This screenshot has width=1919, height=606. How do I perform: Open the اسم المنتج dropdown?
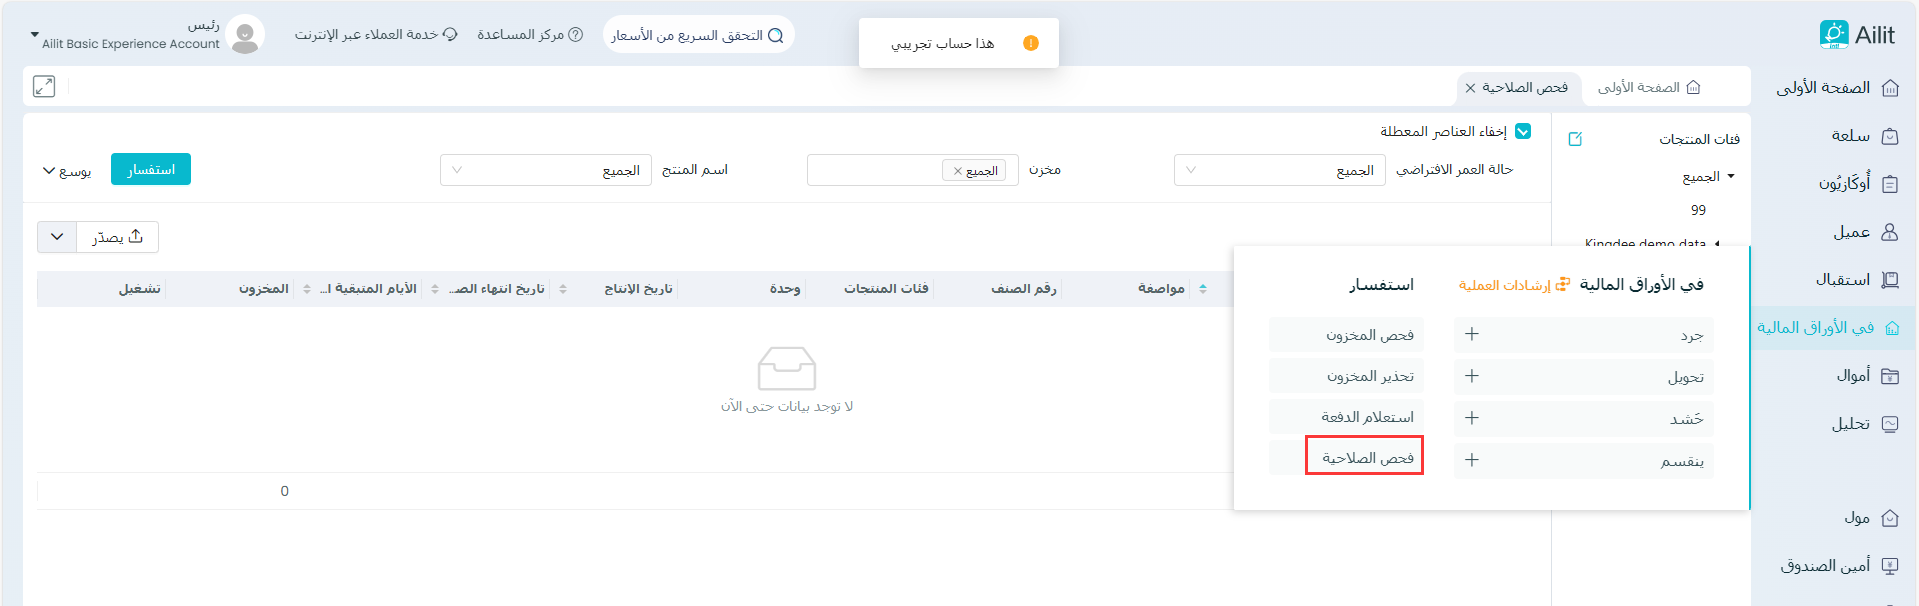[x=545, y=170]
